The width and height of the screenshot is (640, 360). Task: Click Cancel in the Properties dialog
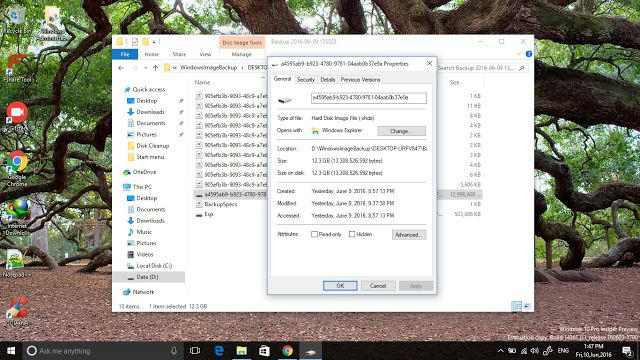point(378,286)
